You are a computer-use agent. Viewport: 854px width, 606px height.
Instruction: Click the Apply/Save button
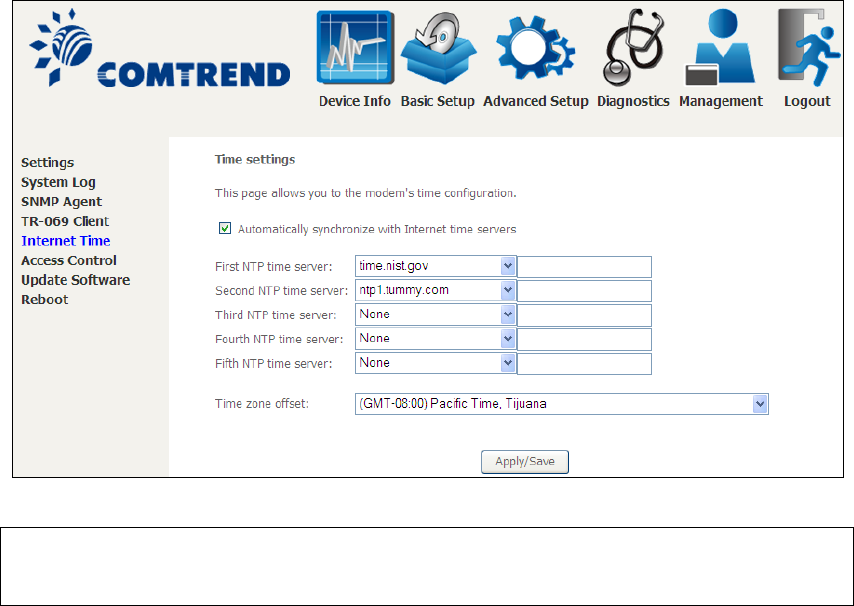(524, 462)
